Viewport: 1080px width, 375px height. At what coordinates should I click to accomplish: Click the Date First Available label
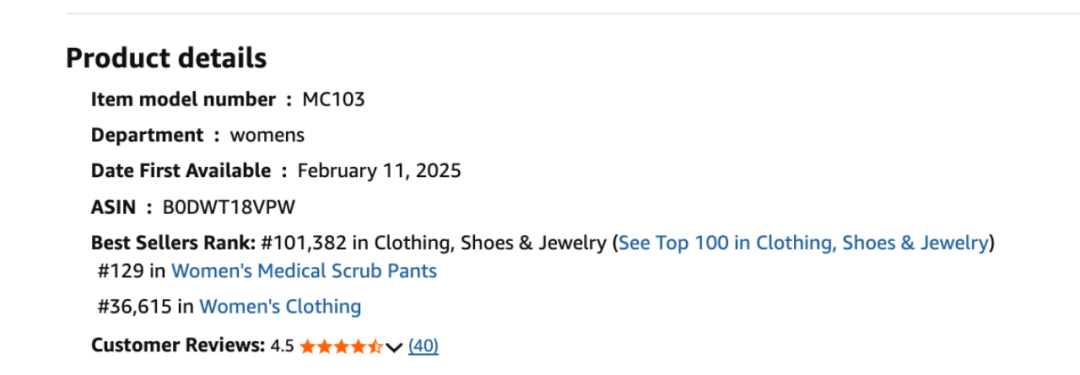tap(180, 171)
